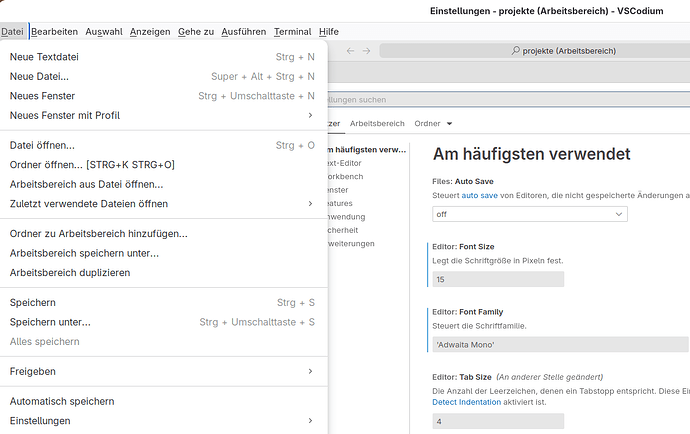Click the settings search field
690x434 pixels.
pyautogui.click(x=508, y=99)
